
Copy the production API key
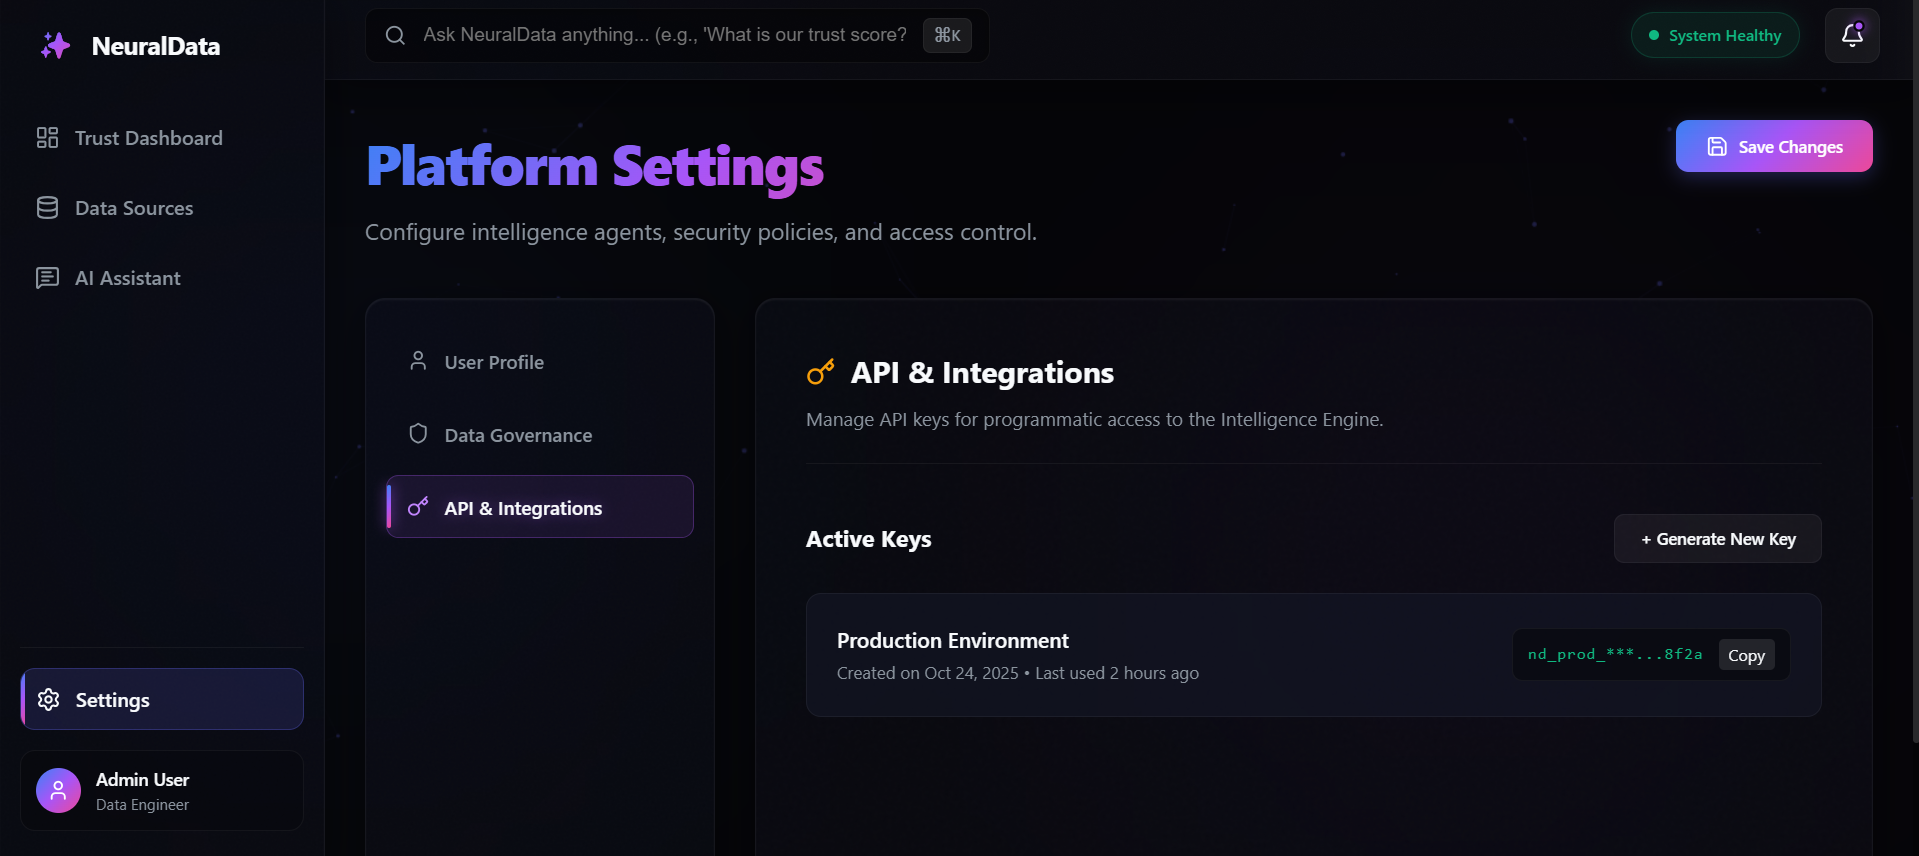(1746, 656)
